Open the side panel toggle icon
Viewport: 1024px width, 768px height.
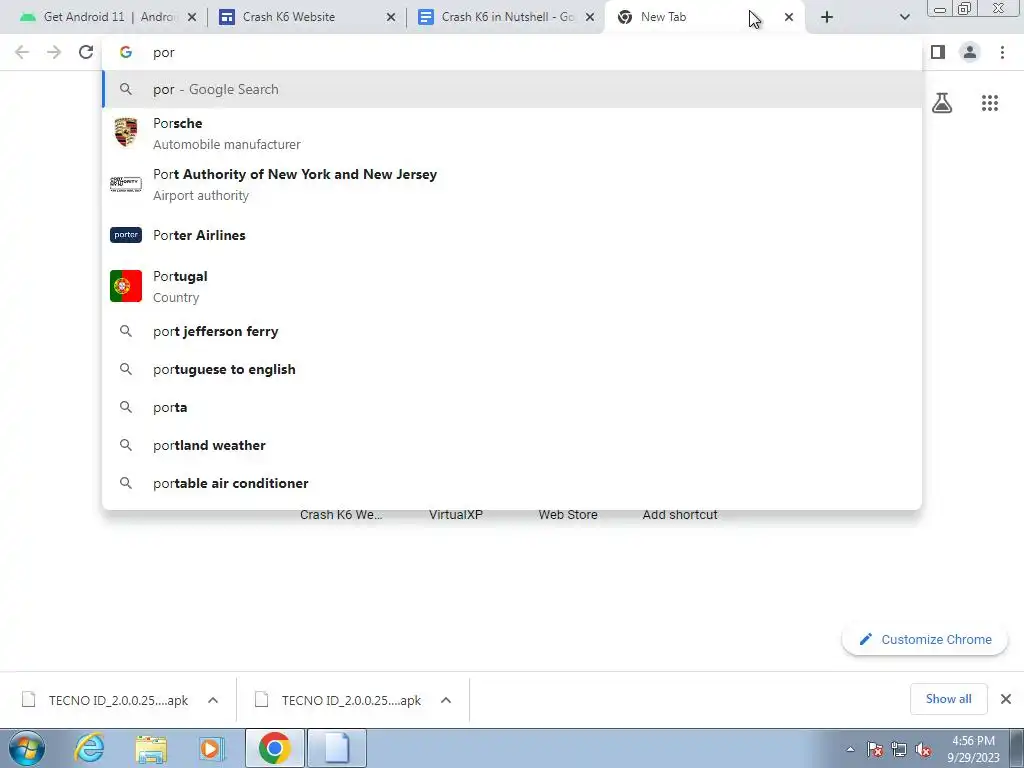(938, 52)
